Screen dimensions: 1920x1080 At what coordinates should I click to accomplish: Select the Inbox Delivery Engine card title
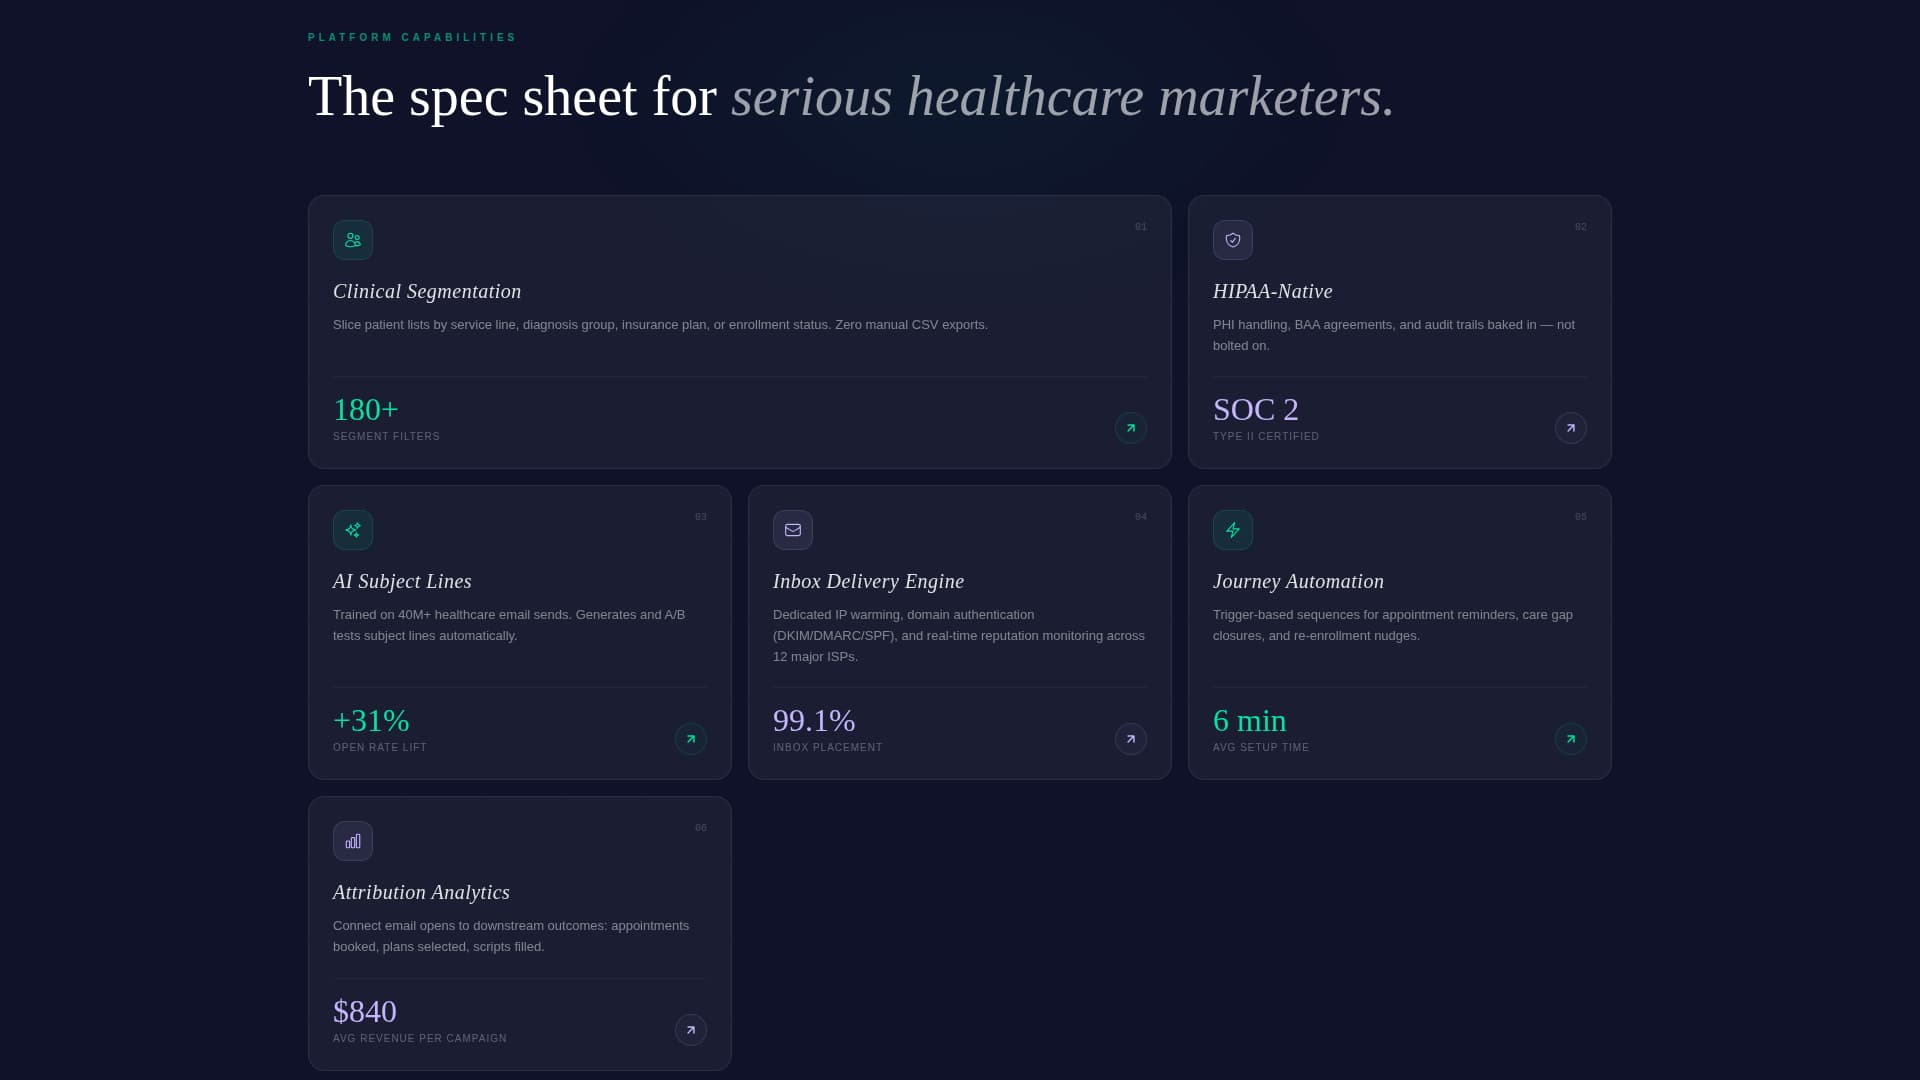pos(869,581)
